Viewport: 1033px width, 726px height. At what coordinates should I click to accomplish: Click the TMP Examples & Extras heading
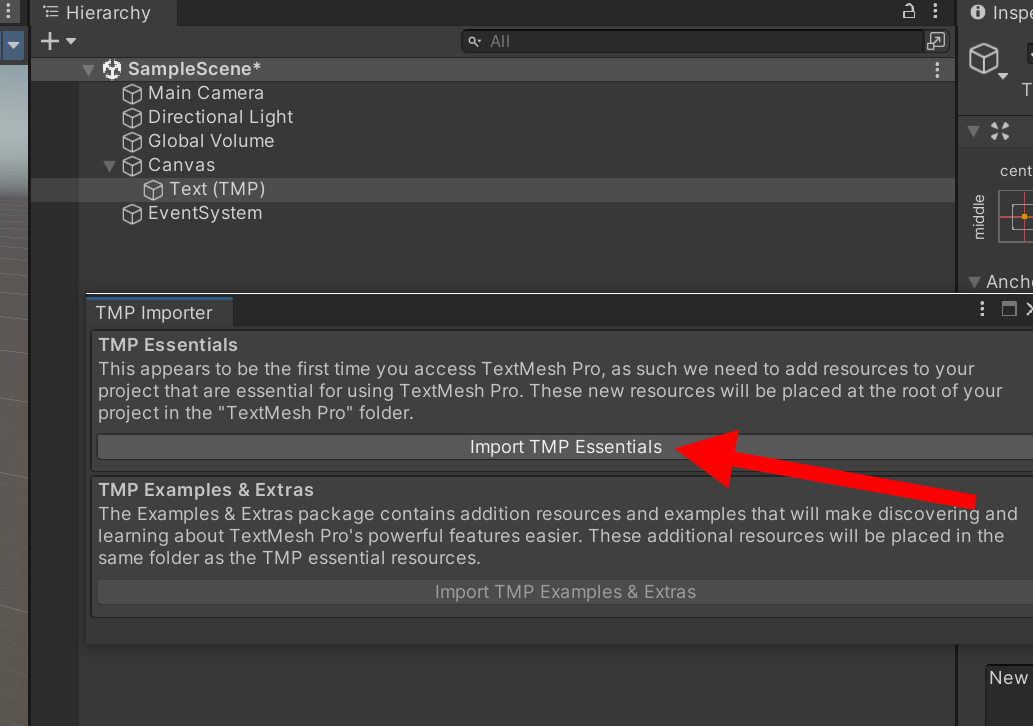(x=206, y=489)
